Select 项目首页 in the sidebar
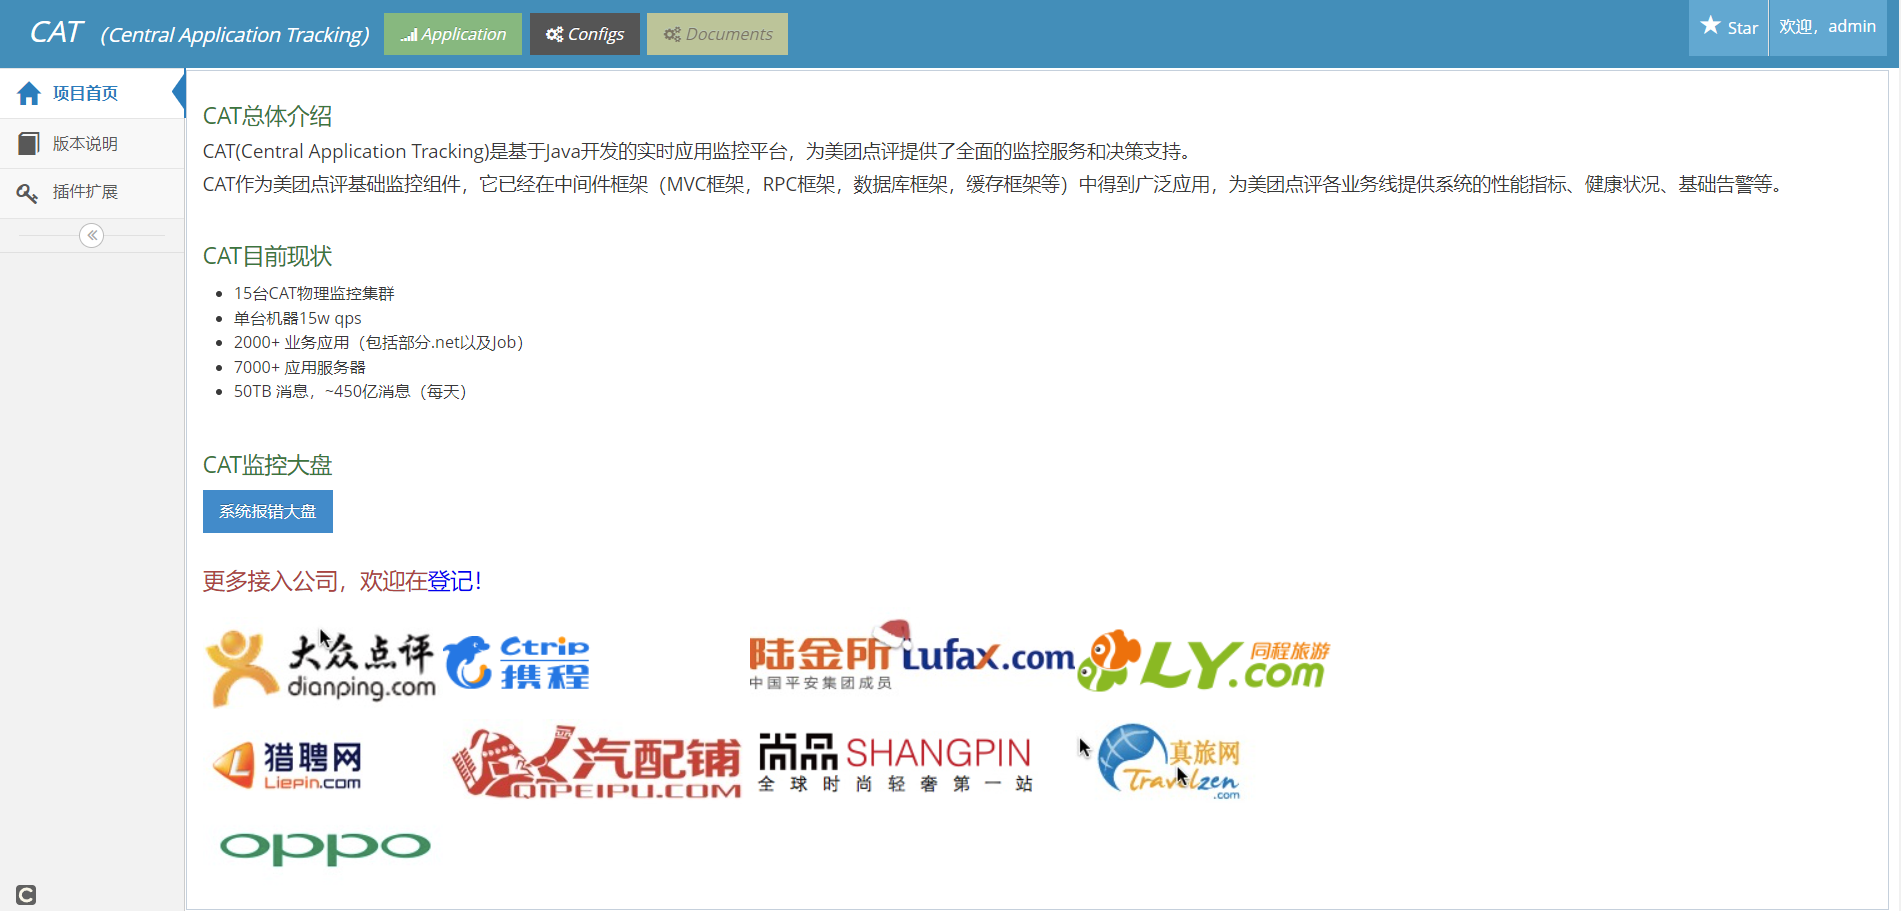 pyautogui.click(x=92, y=94)
